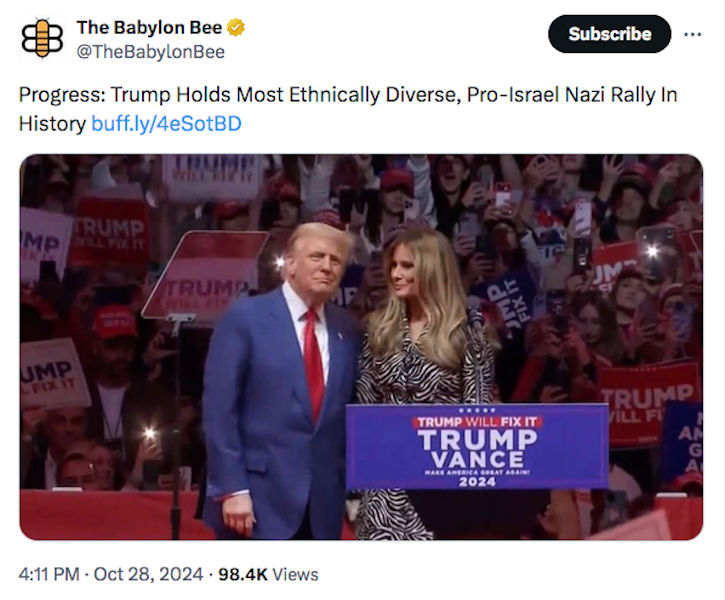Screen dimensions: 725x600
Task: Follow the buff.ly/4eSotBD link
Action: [x=166, y=123]
